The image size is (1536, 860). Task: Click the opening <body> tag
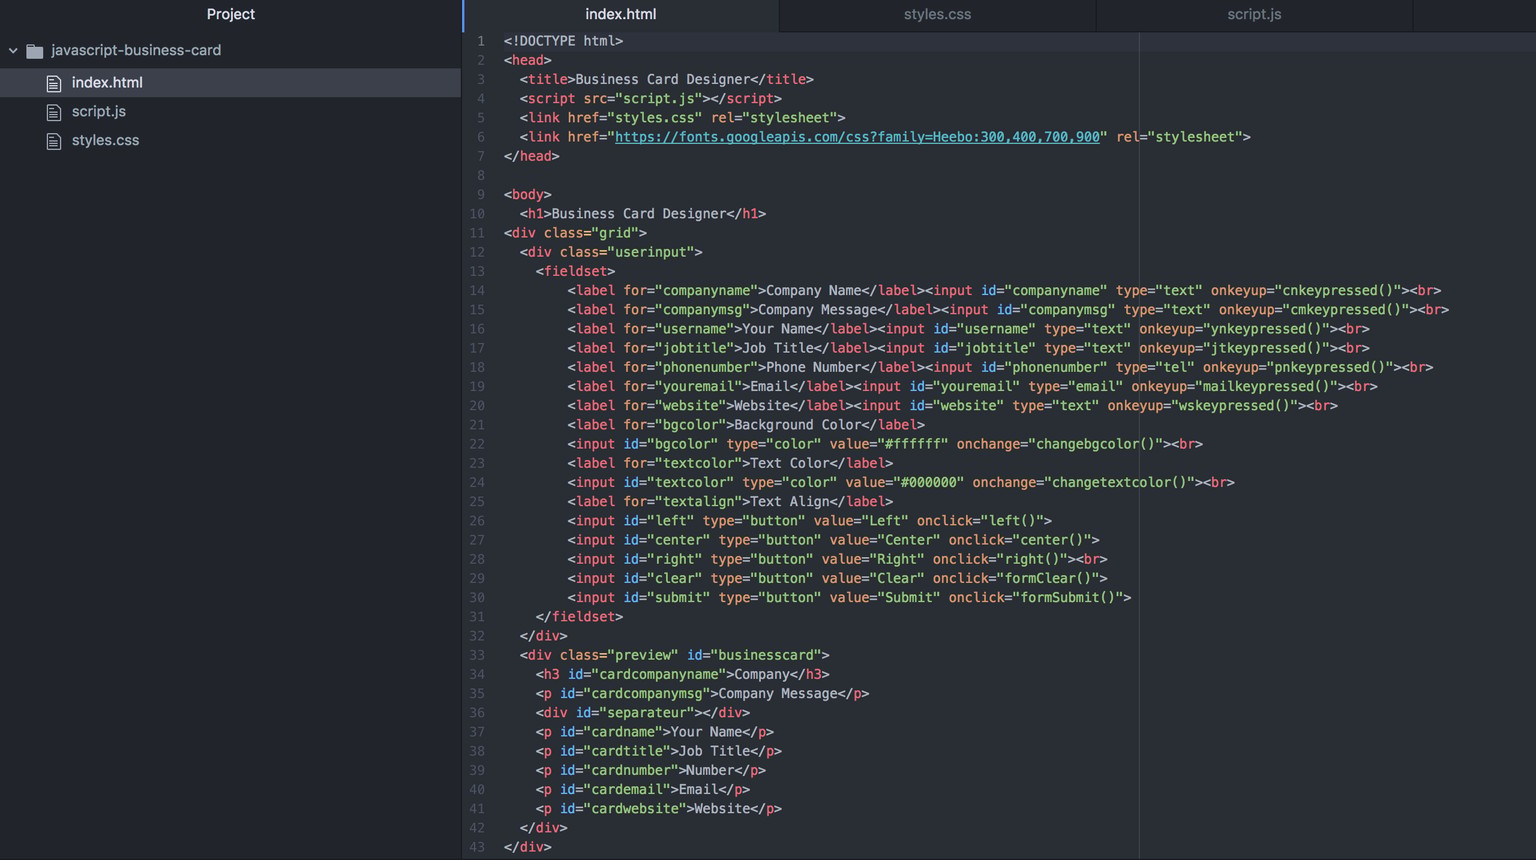(528, 195)
